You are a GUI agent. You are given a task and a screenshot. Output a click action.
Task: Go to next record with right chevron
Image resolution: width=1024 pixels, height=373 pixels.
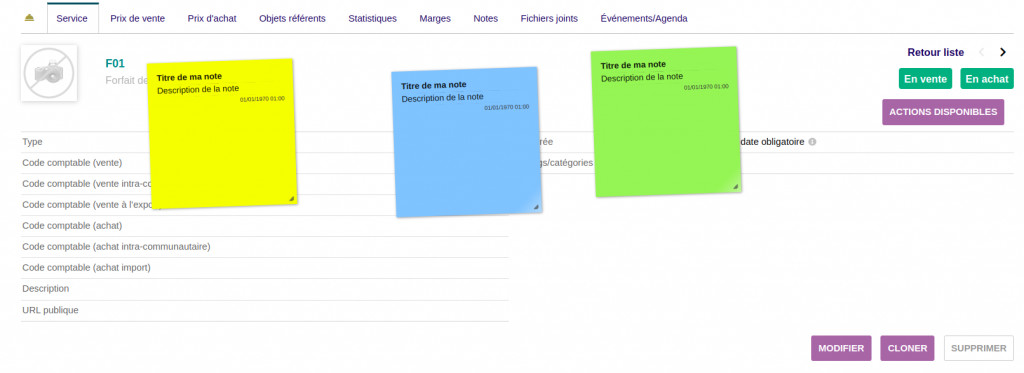(x=1003, y=52)
